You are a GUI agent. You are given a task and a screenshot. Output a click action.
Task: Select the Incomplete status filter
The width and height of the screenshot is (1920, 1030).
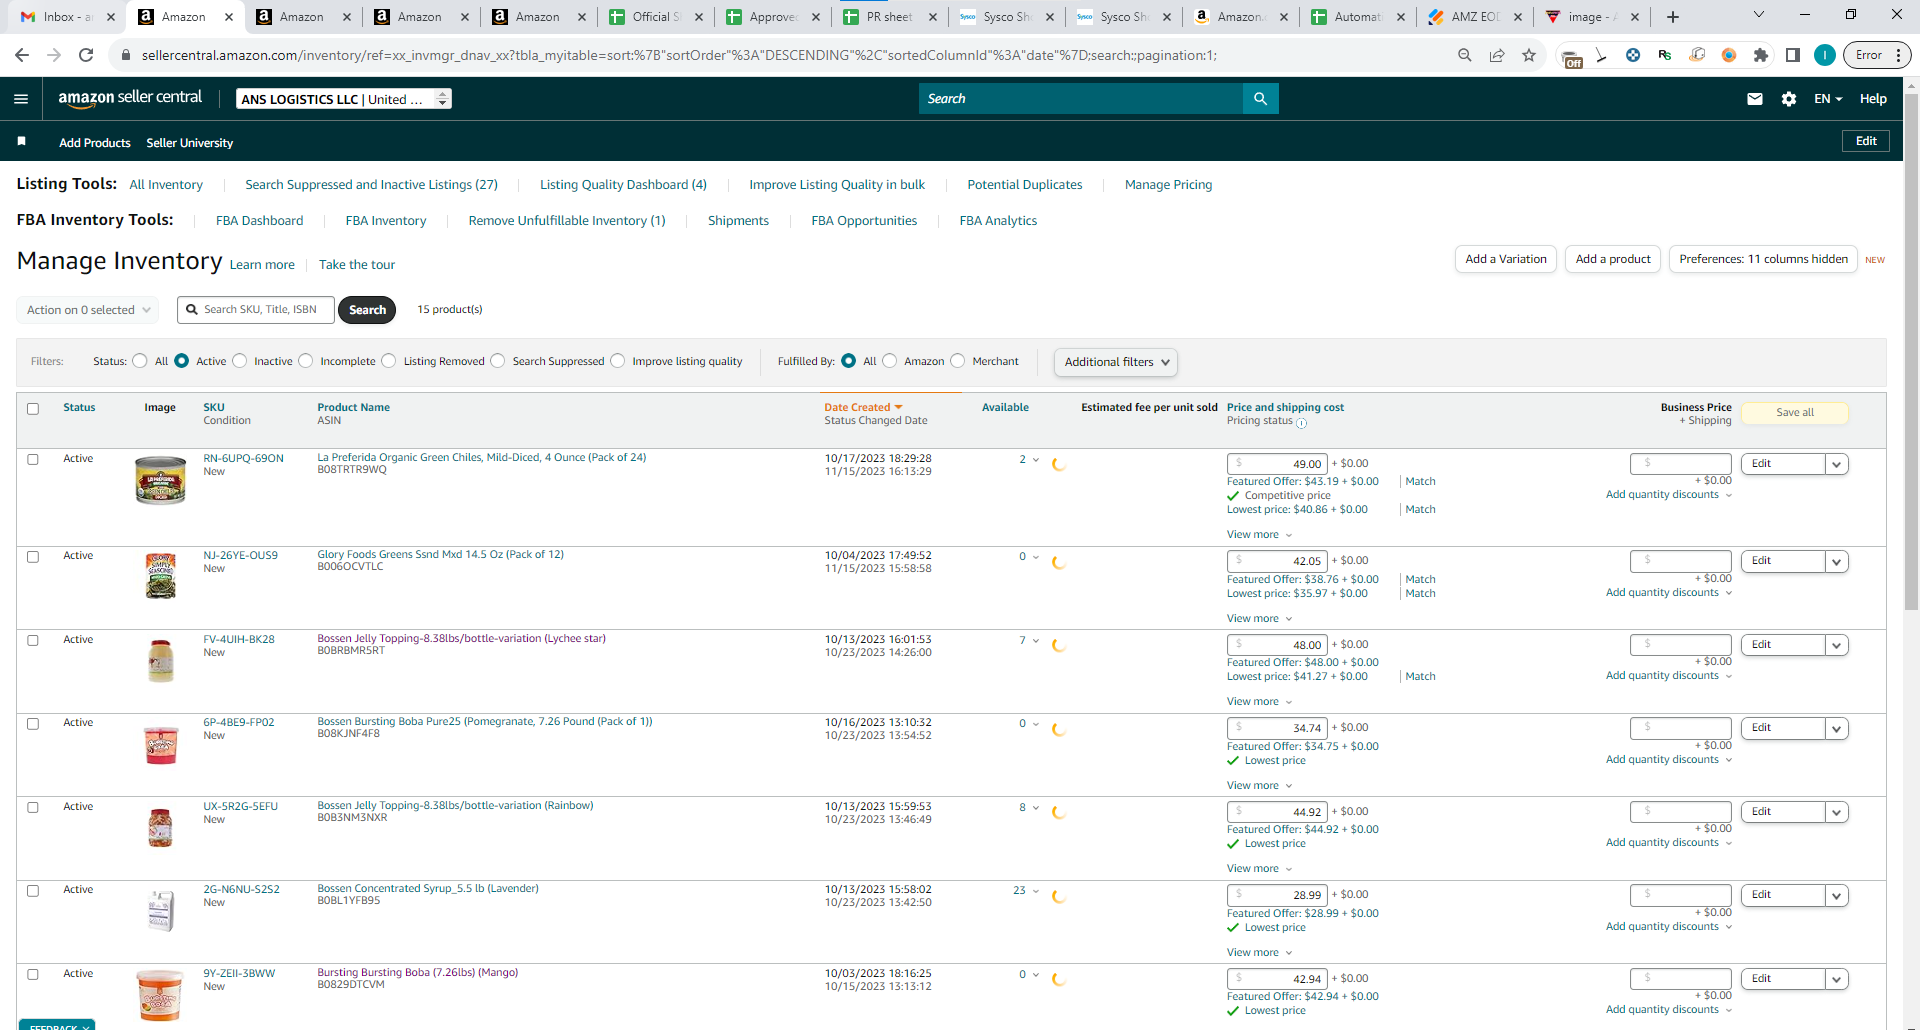pos(306,361)
